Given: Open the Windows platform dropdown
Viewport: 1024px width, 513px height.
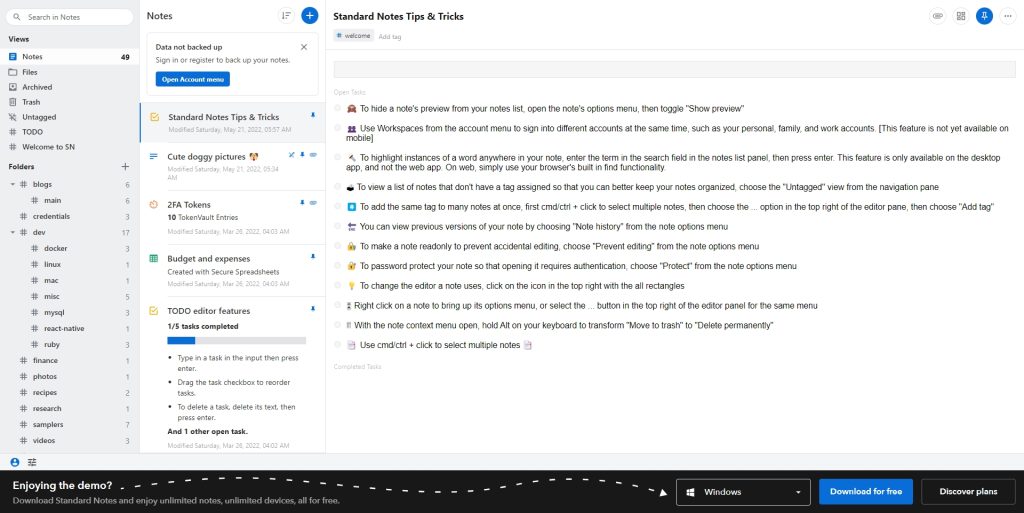Looking at the screenshot, I should coord(743,492).
